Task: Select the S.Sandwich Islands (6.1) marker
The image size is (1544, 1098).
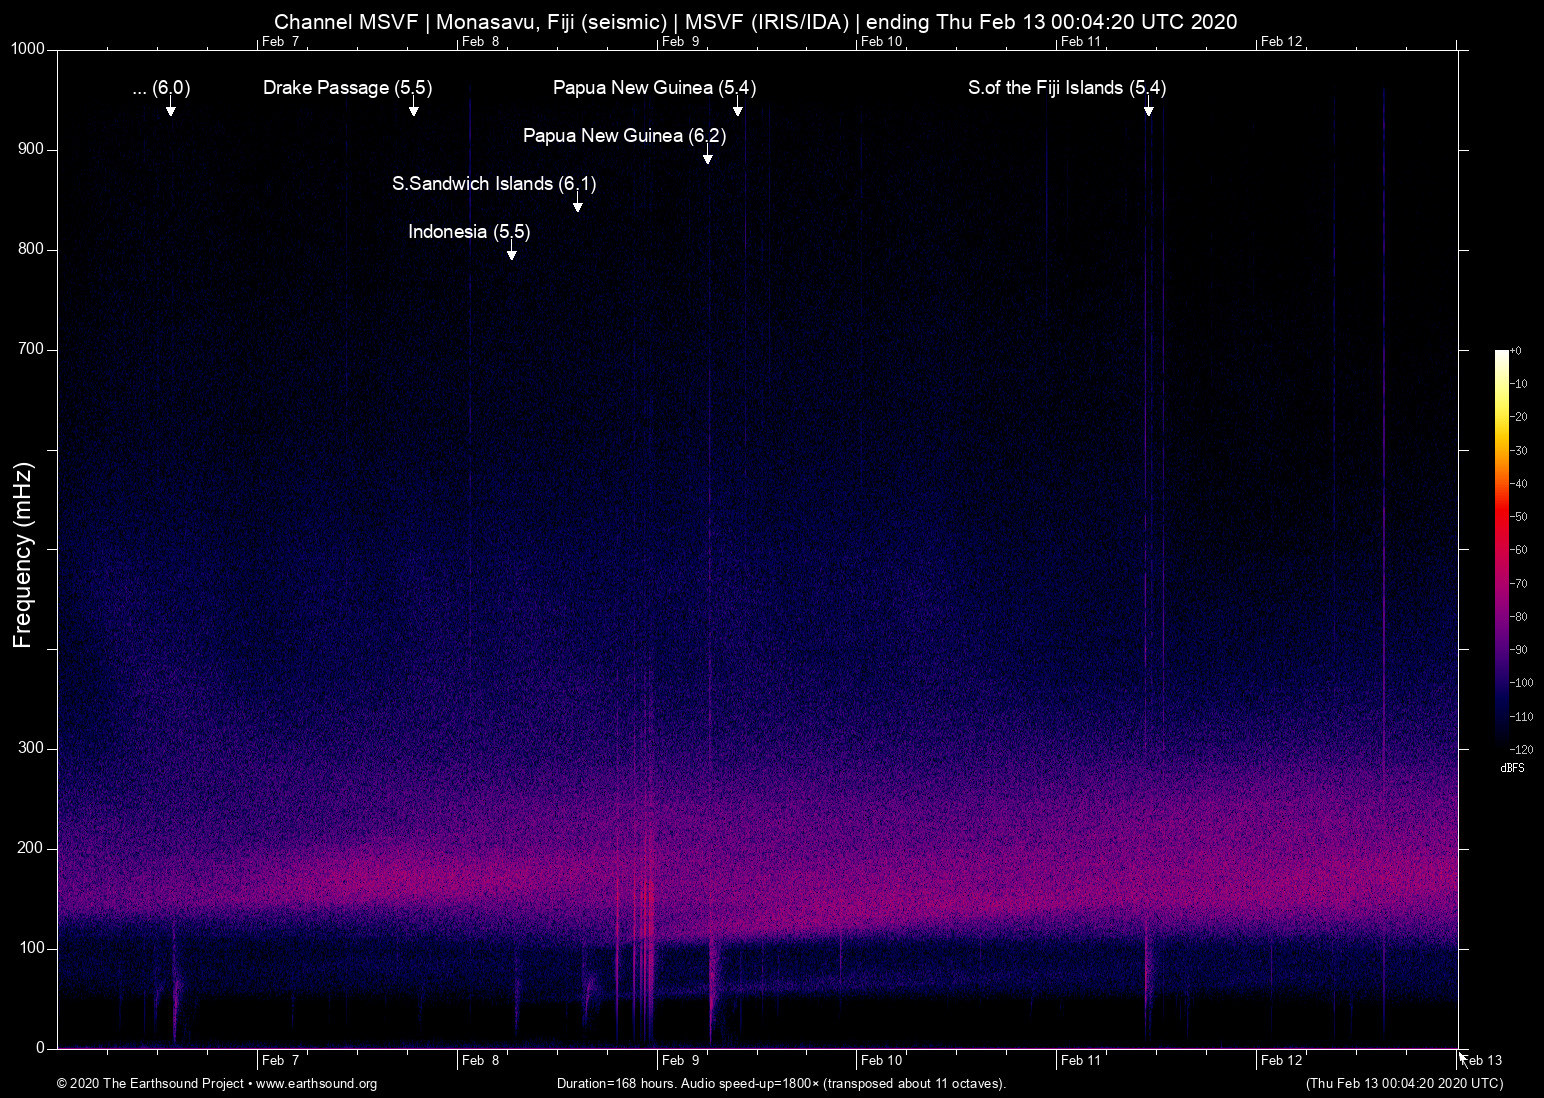Action: (x=576, y=205)
